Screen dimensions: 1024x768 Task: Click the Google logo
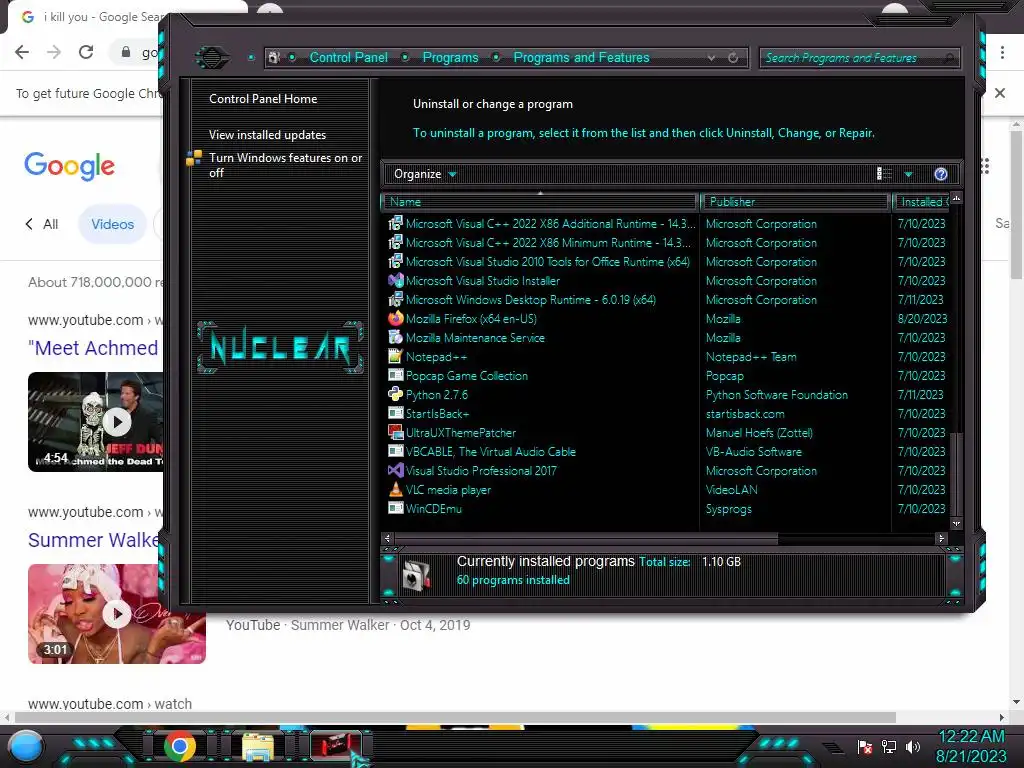point(69,166)
